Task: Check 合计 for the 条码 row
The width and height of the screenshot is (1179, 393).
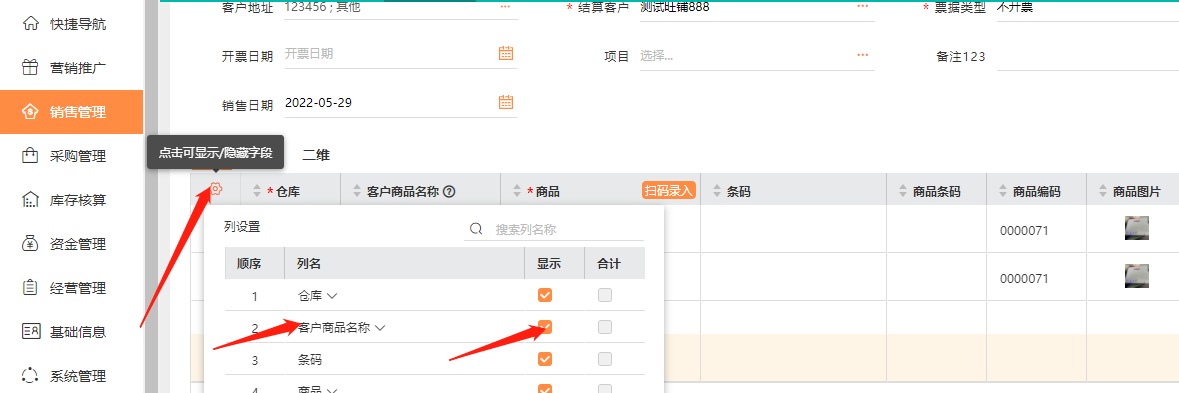Action: pos(605,359)
